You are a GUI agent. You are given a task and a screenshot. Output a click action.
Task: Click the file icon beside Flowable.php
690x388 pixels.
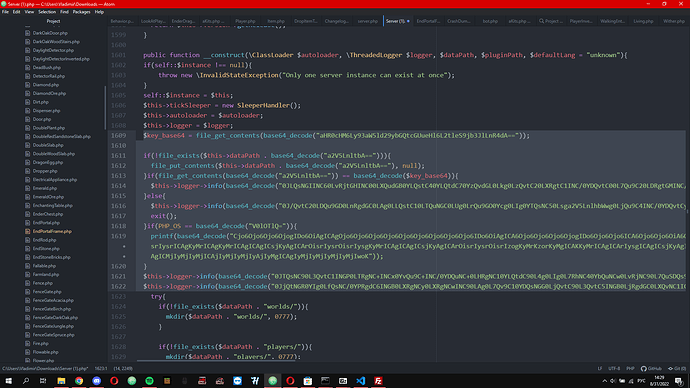click(28, 352)
